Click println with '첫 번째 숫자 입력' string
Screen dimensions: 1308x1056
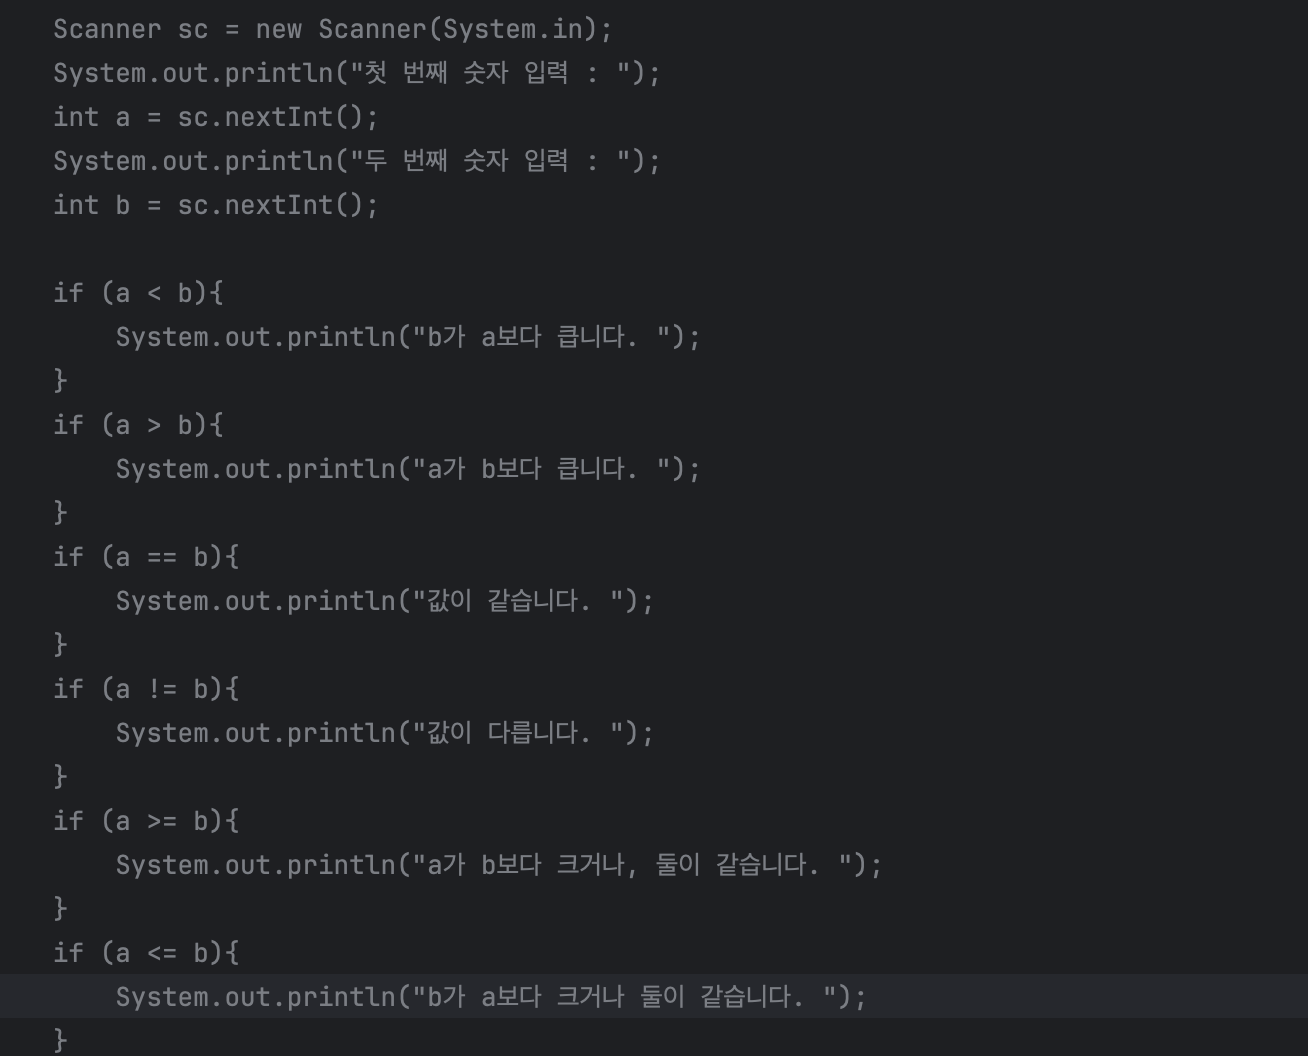click(x=357, y=73)
